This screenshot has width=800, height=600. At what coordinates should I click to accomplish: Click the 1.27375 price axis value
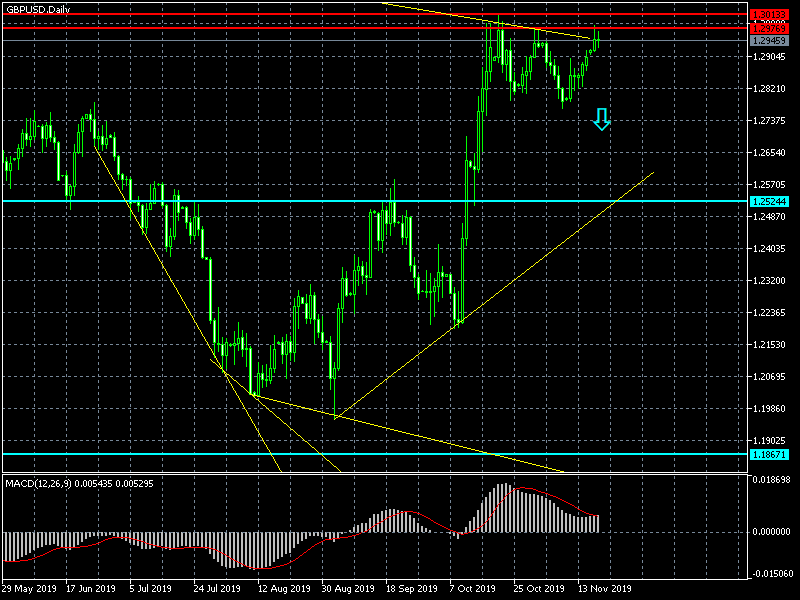click(769, 121)
